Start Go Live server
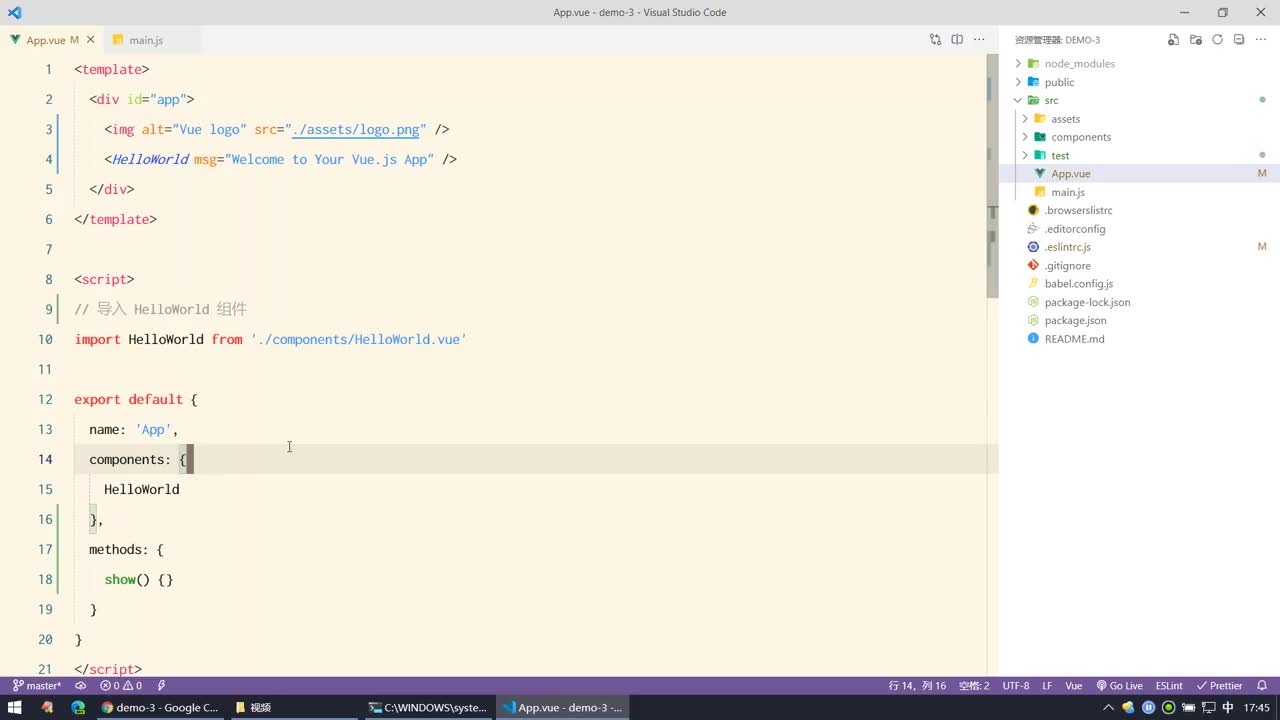Image resolution: width=1280 pixels, height=720 pixels. tap(1119, 686)
